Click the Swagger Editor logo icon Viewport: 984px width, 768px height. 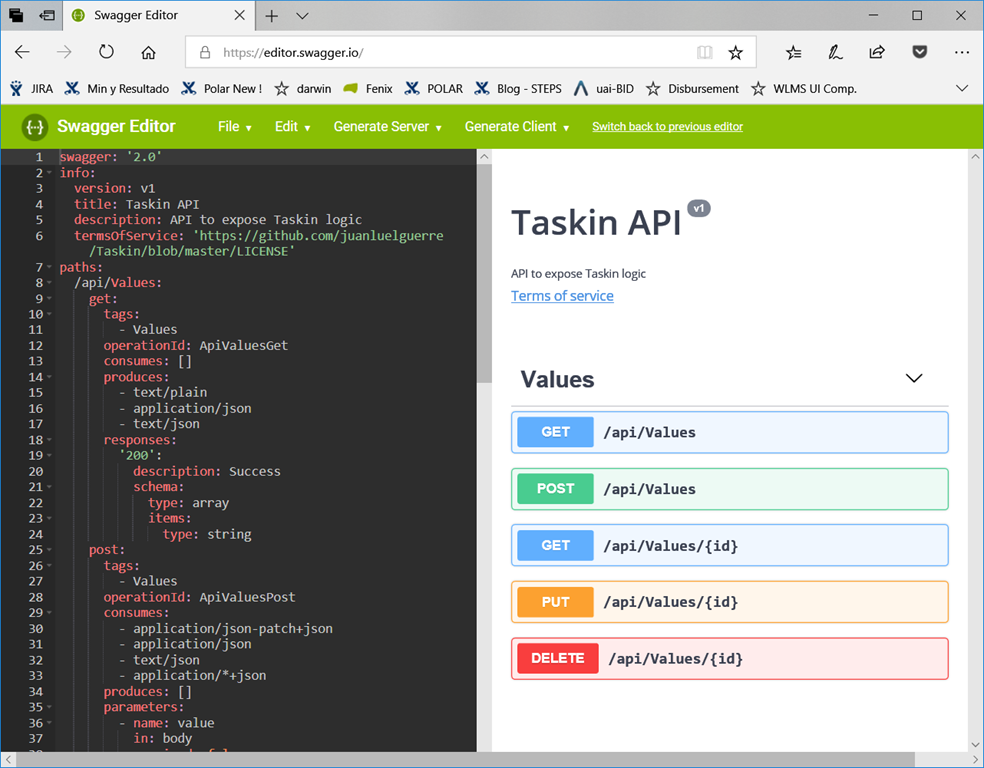coord(36,127)
